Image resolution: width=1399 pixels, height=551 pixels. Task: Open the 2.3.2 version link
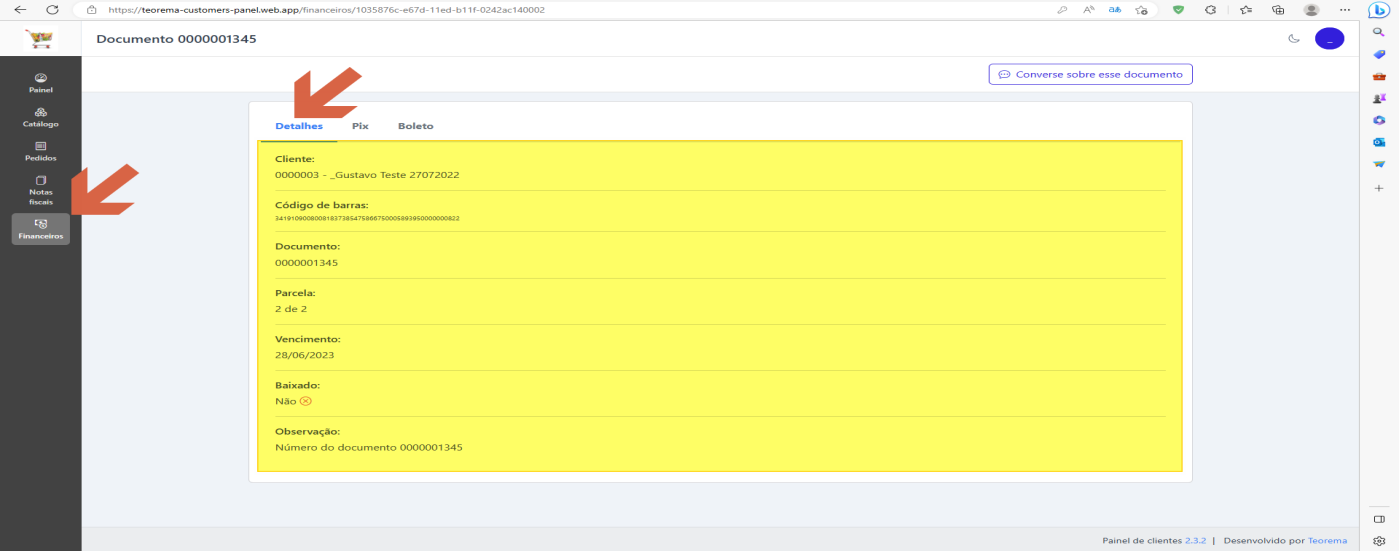[1196, 541]
